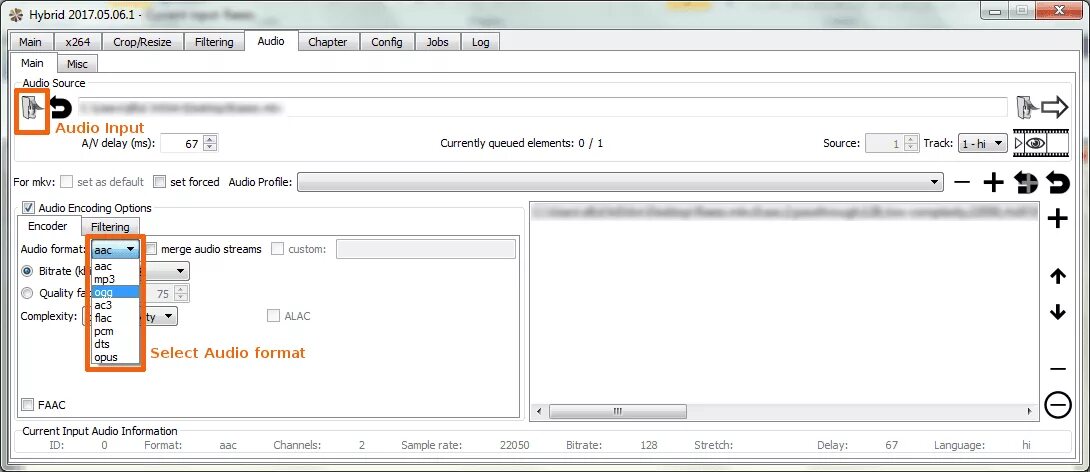1090x472 pixels.
Task: Open the top-level Filtering tab
Action: click(214, 42)
